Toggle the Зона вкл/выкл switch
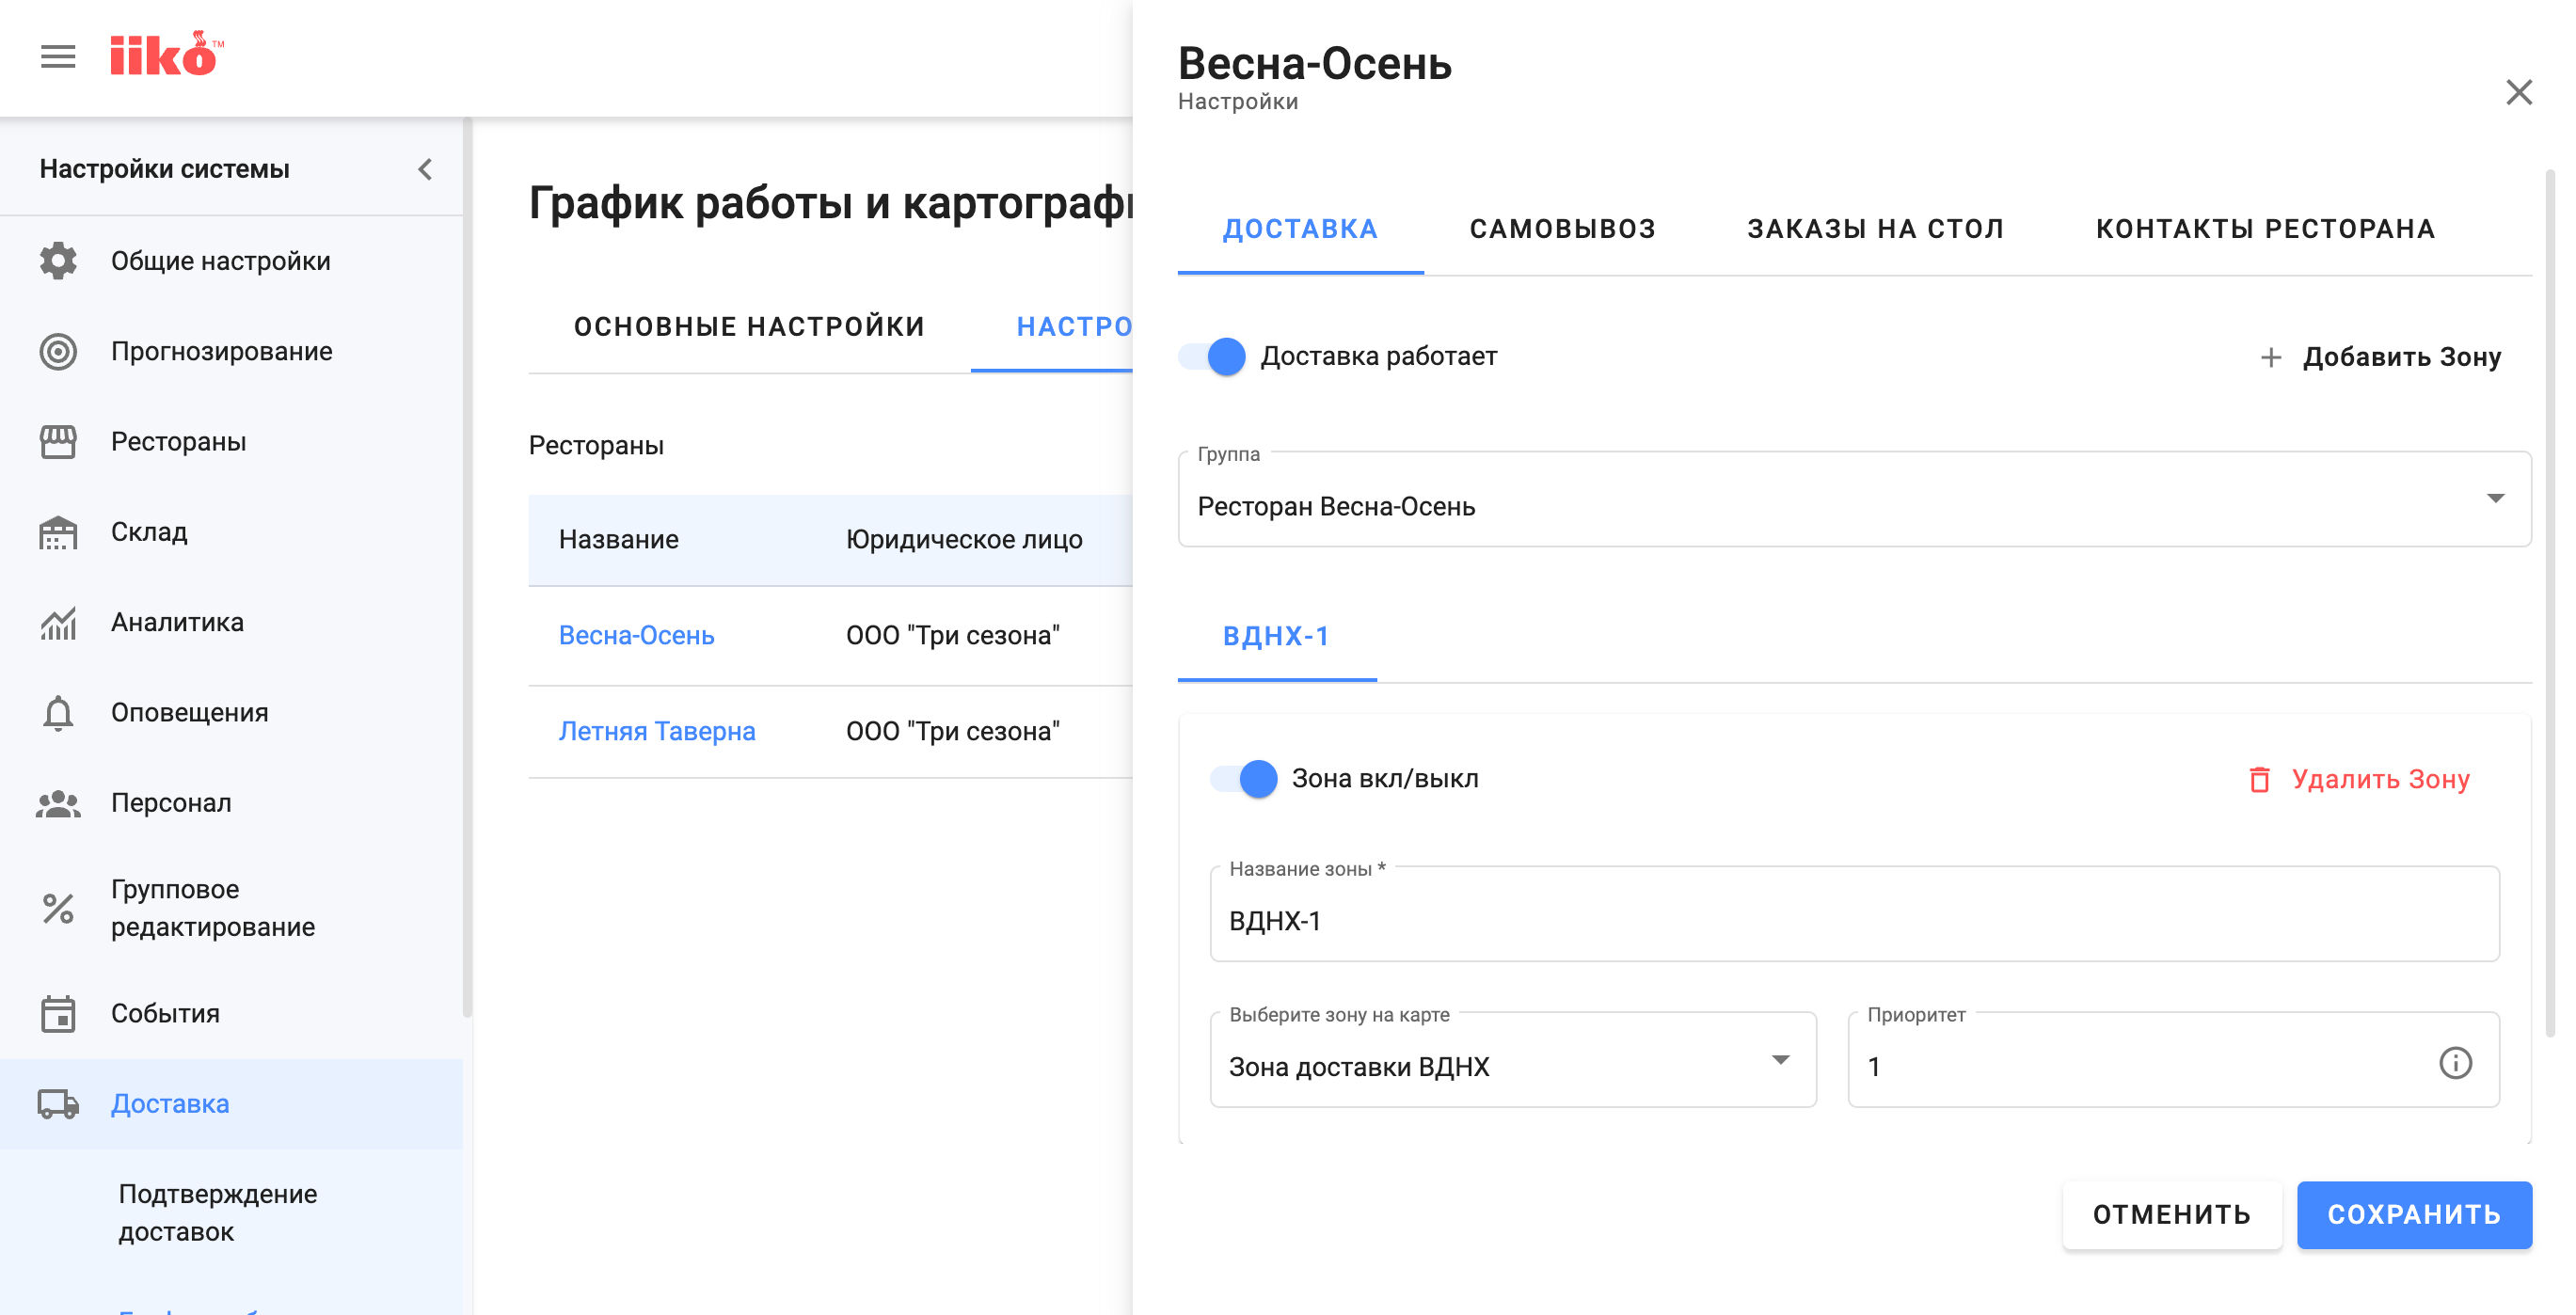This screenshot has width=2576, height=1315. (1244, 778)
